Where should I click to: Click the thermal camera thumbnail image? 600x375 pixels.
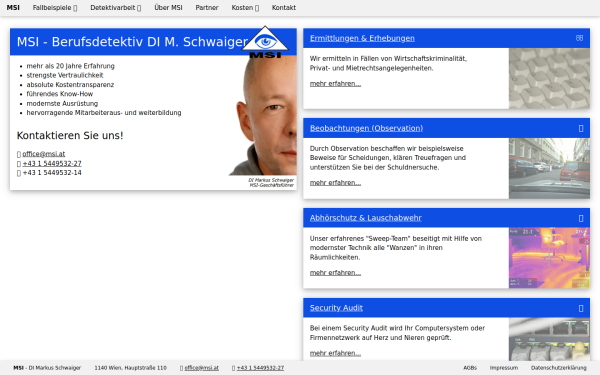click(x=549, y=258)
